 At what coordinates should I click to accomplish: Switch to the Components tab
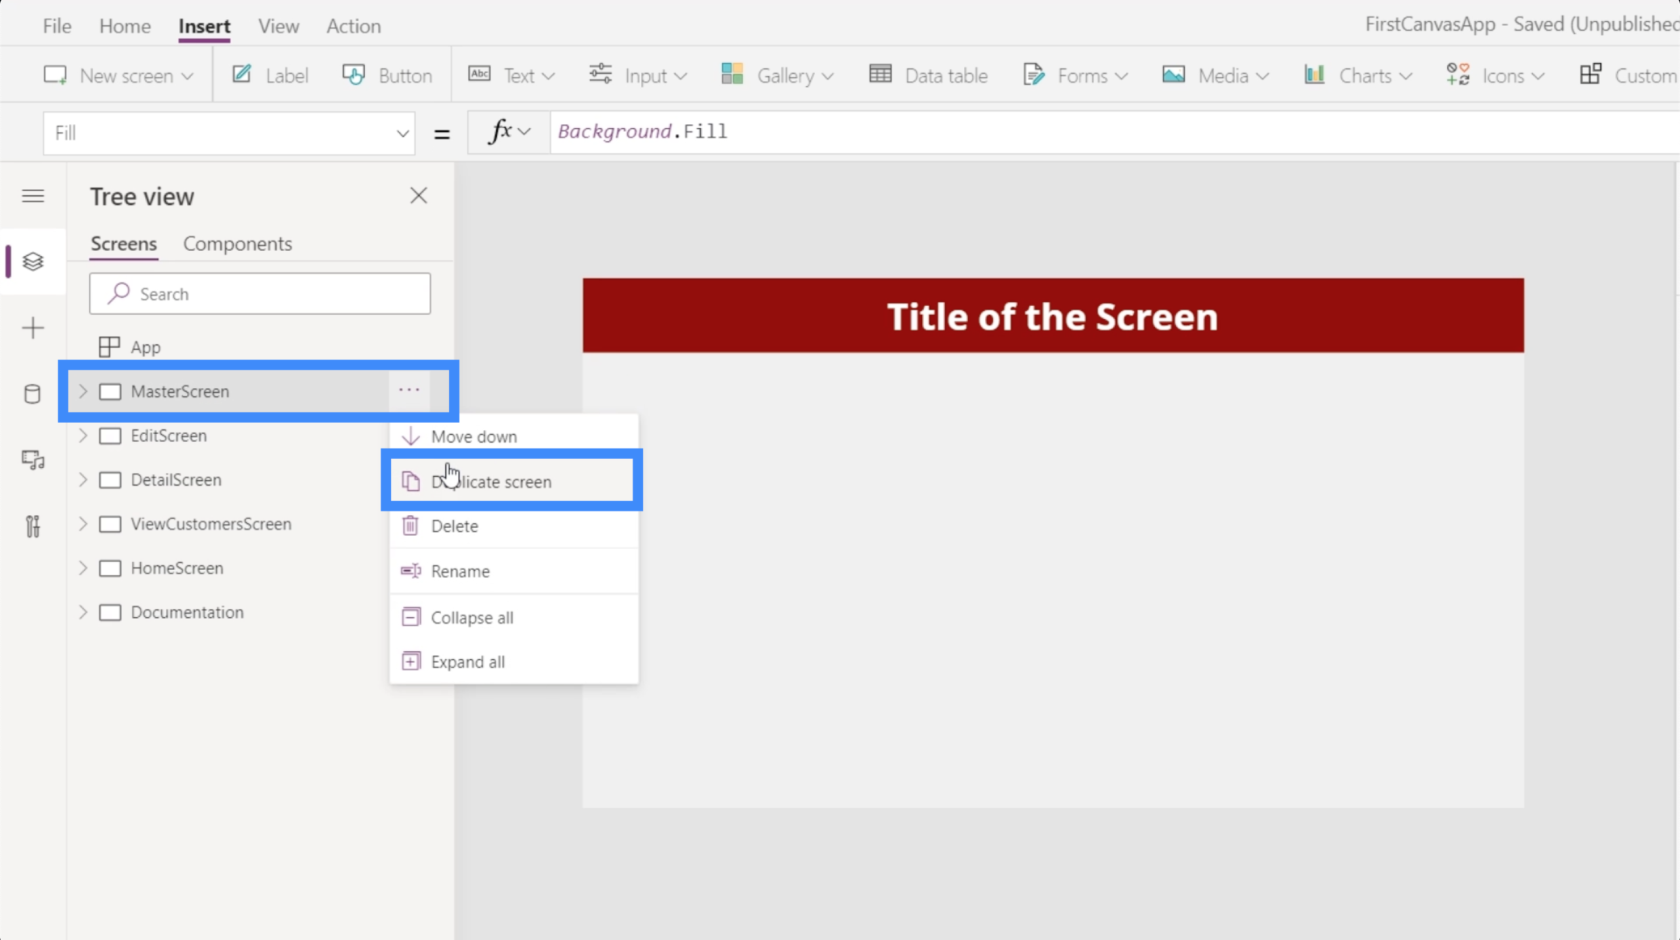point(238,244)
